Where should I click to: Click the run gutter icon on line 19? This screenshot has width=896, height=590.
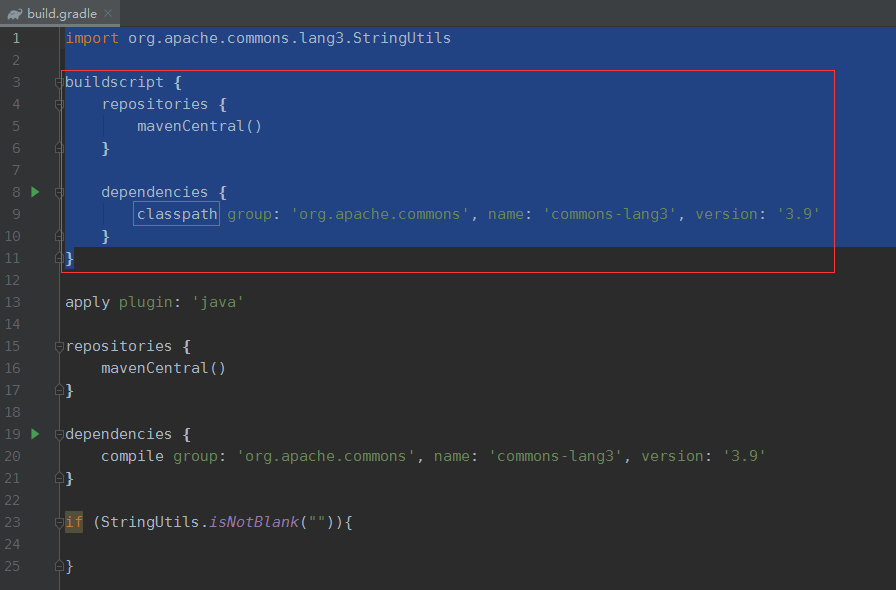point(35,433)
